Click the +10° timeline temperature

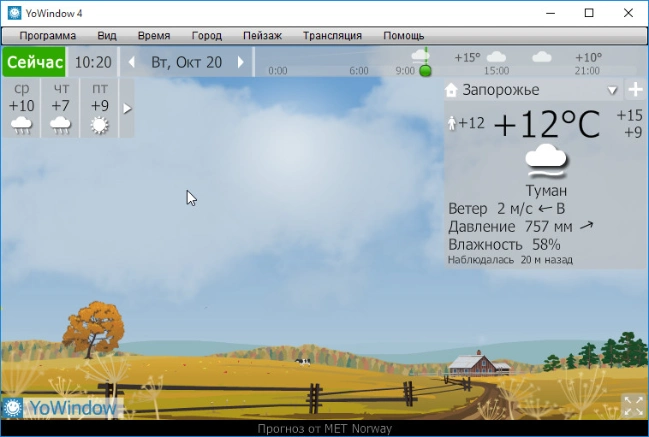588,58
